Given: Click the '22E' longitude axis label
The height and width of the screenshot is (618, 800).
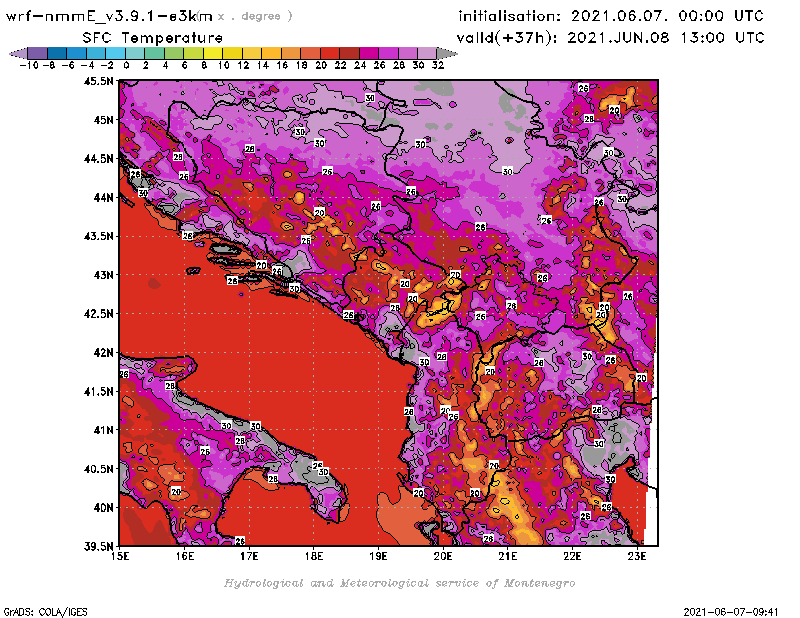Looking at the screenshot, I should 572,556.
